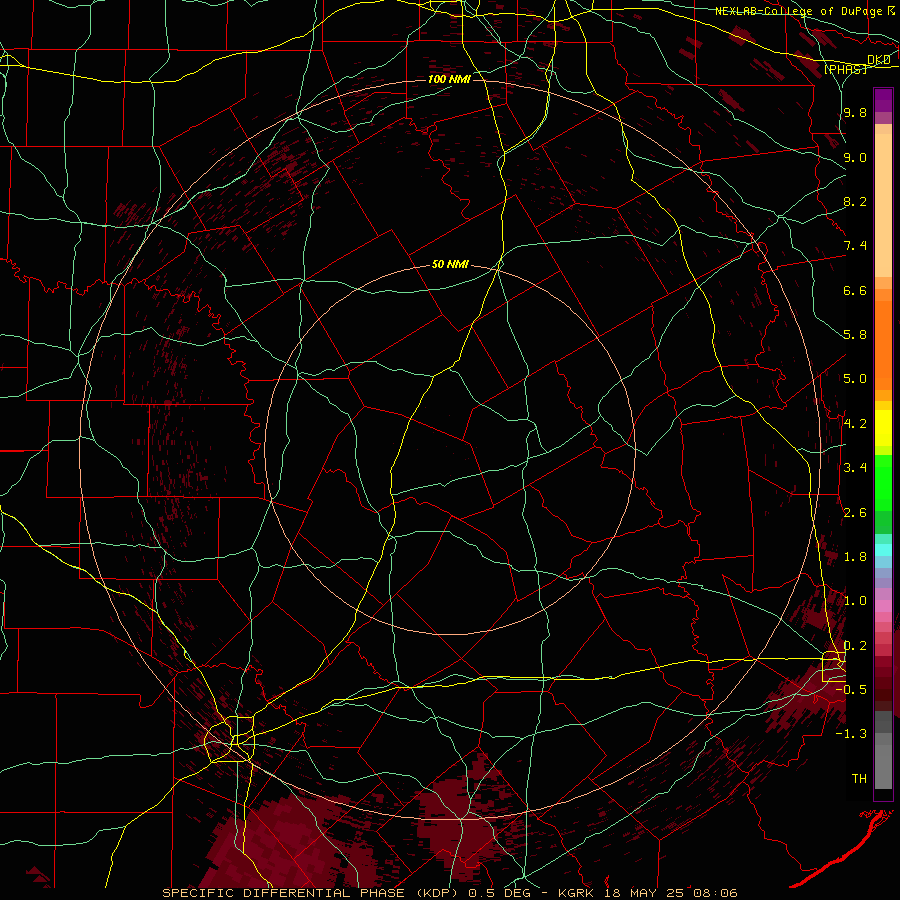Pick the cyan segment of the color bar

point(883,550)
